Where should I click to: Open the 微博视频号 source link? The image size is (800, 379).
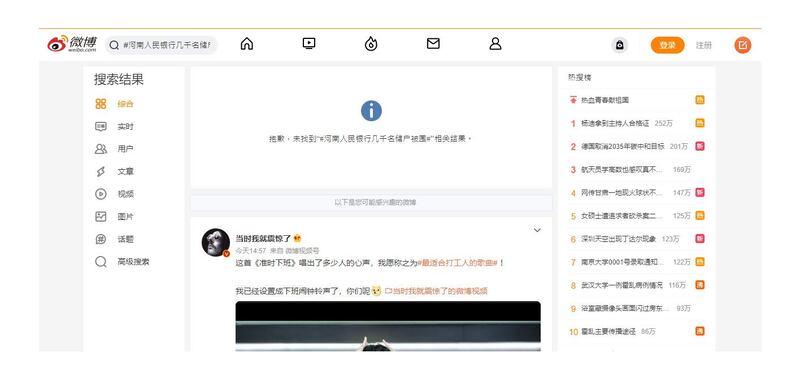point(302,250)
